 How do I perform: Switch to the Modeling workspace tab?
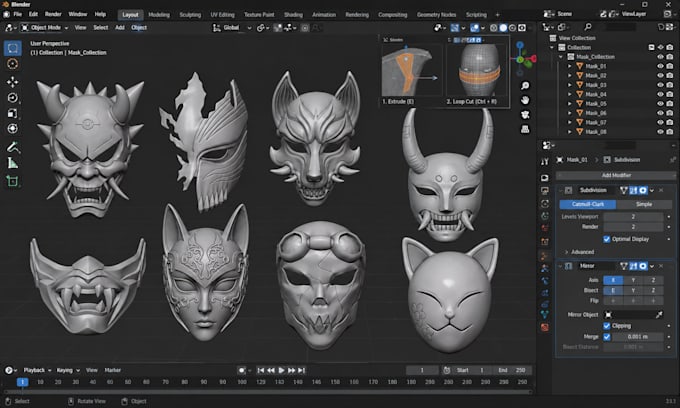(159, 15)
